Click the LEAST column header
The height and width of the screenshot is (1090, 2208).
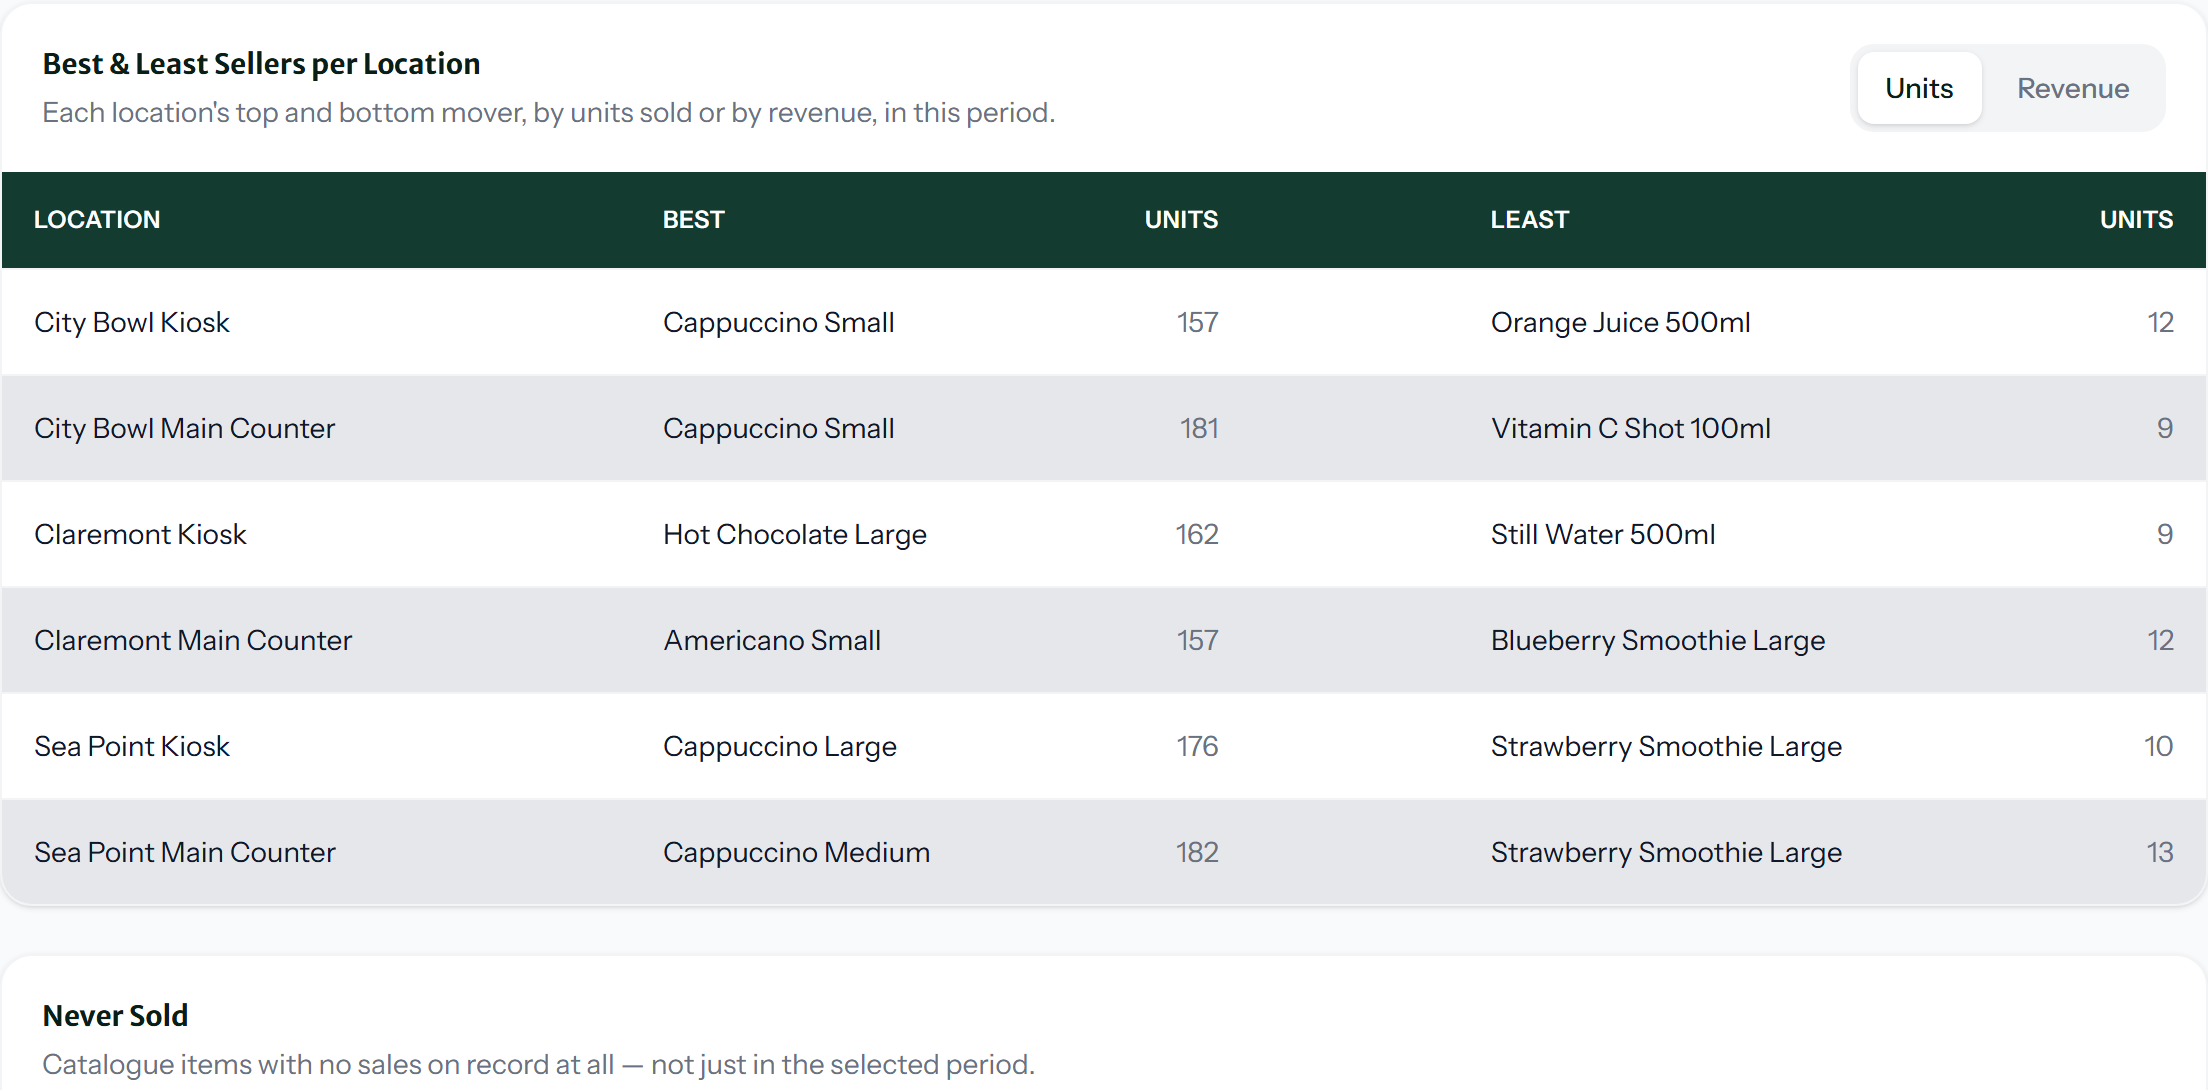click(1530, 220)
